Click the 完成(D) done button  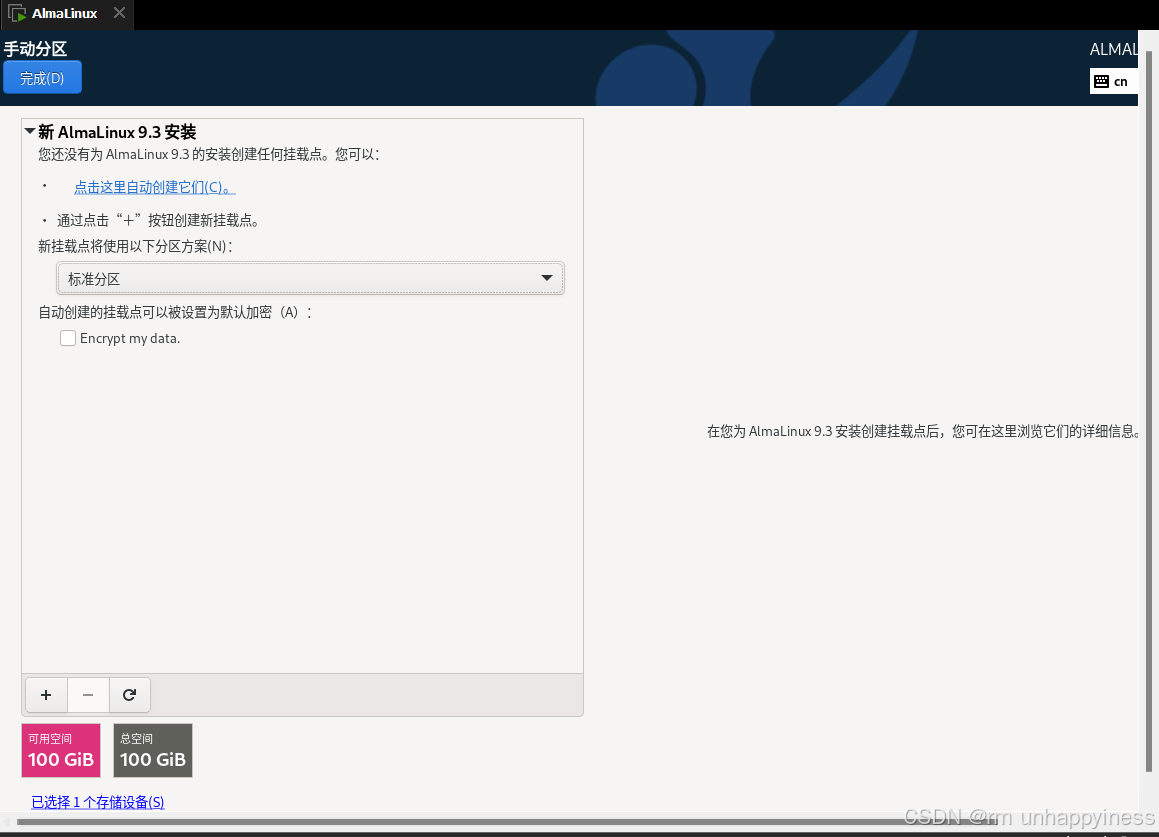(42, 78)
